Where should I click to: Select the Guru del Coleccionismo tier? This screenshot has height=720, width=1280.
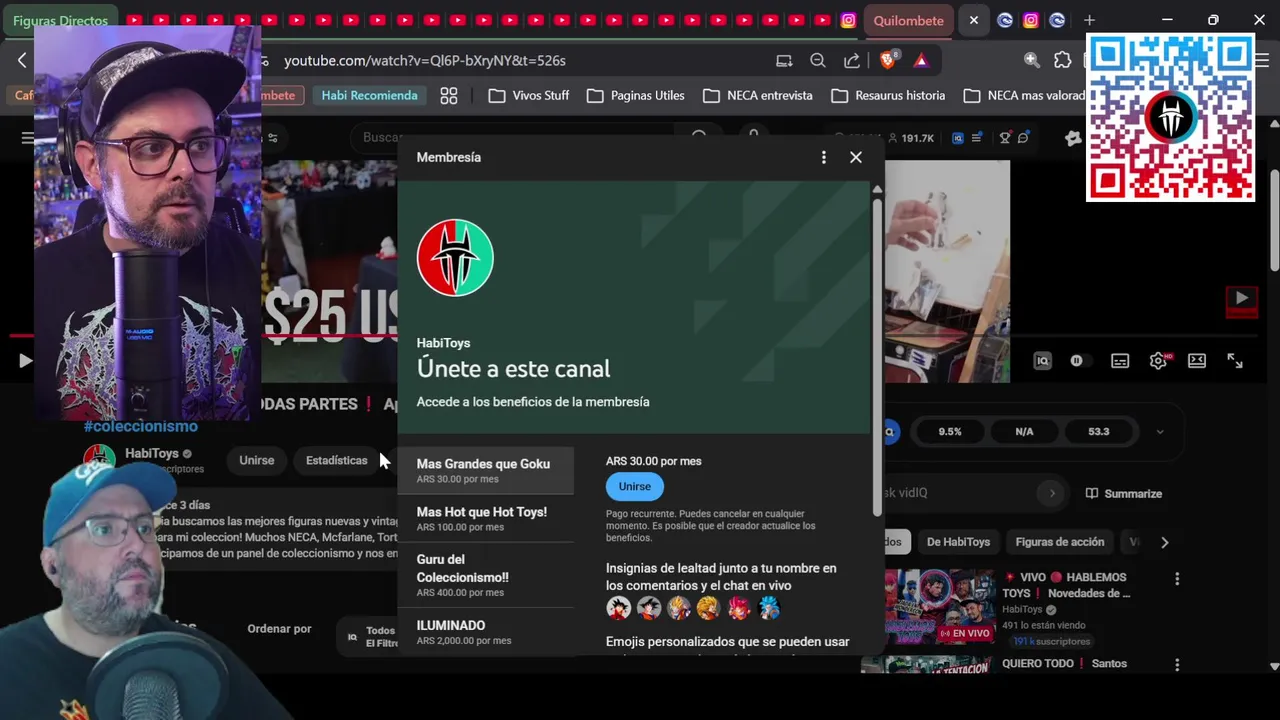[485, 575]
